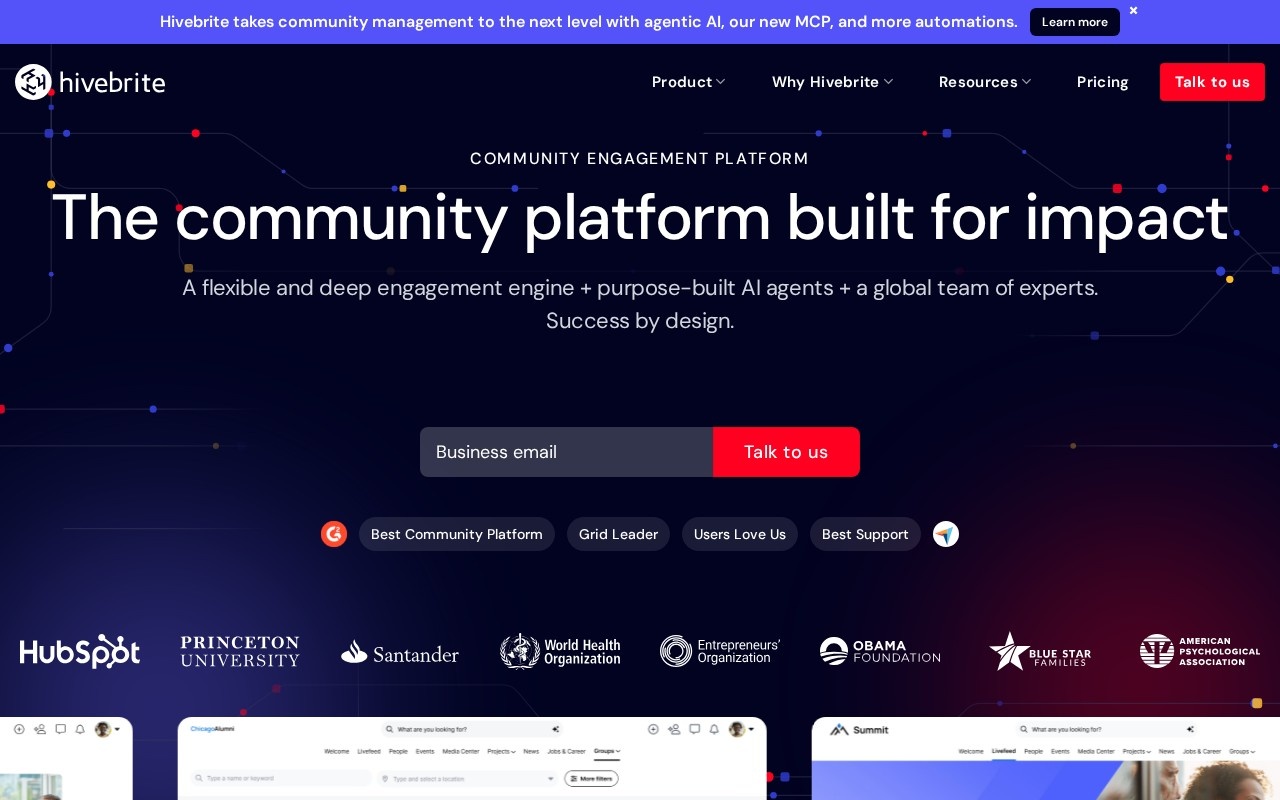Click the G2 logo icon
Image resolution: width=1280 pixels, height=800 pixels.
coord(334,534)
